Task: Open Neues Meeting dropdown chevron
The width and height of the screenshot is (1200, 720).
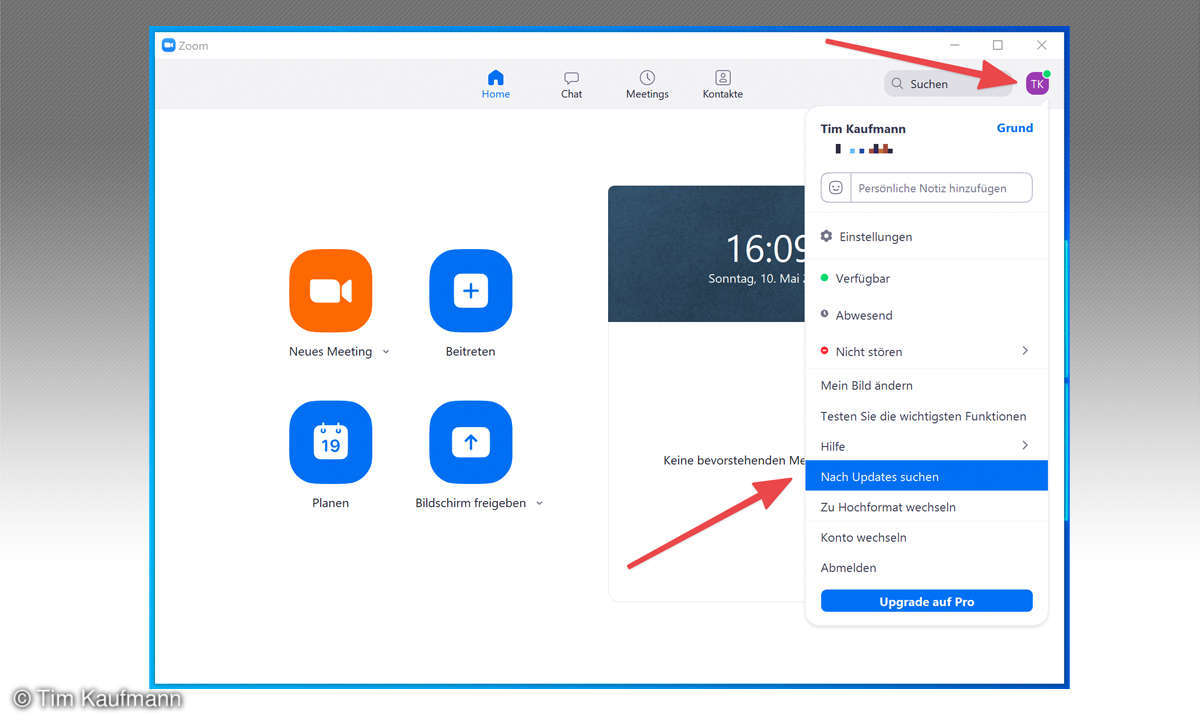Action: click(x=386, y=352)
